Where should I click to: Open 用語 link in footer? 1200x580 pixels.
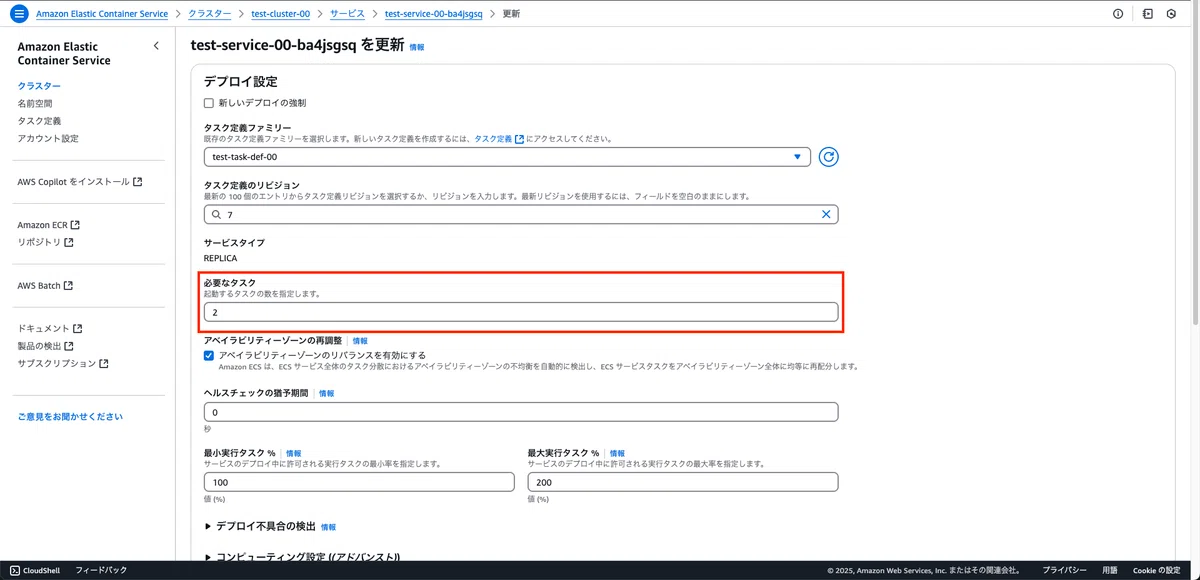click(1110, 570)
